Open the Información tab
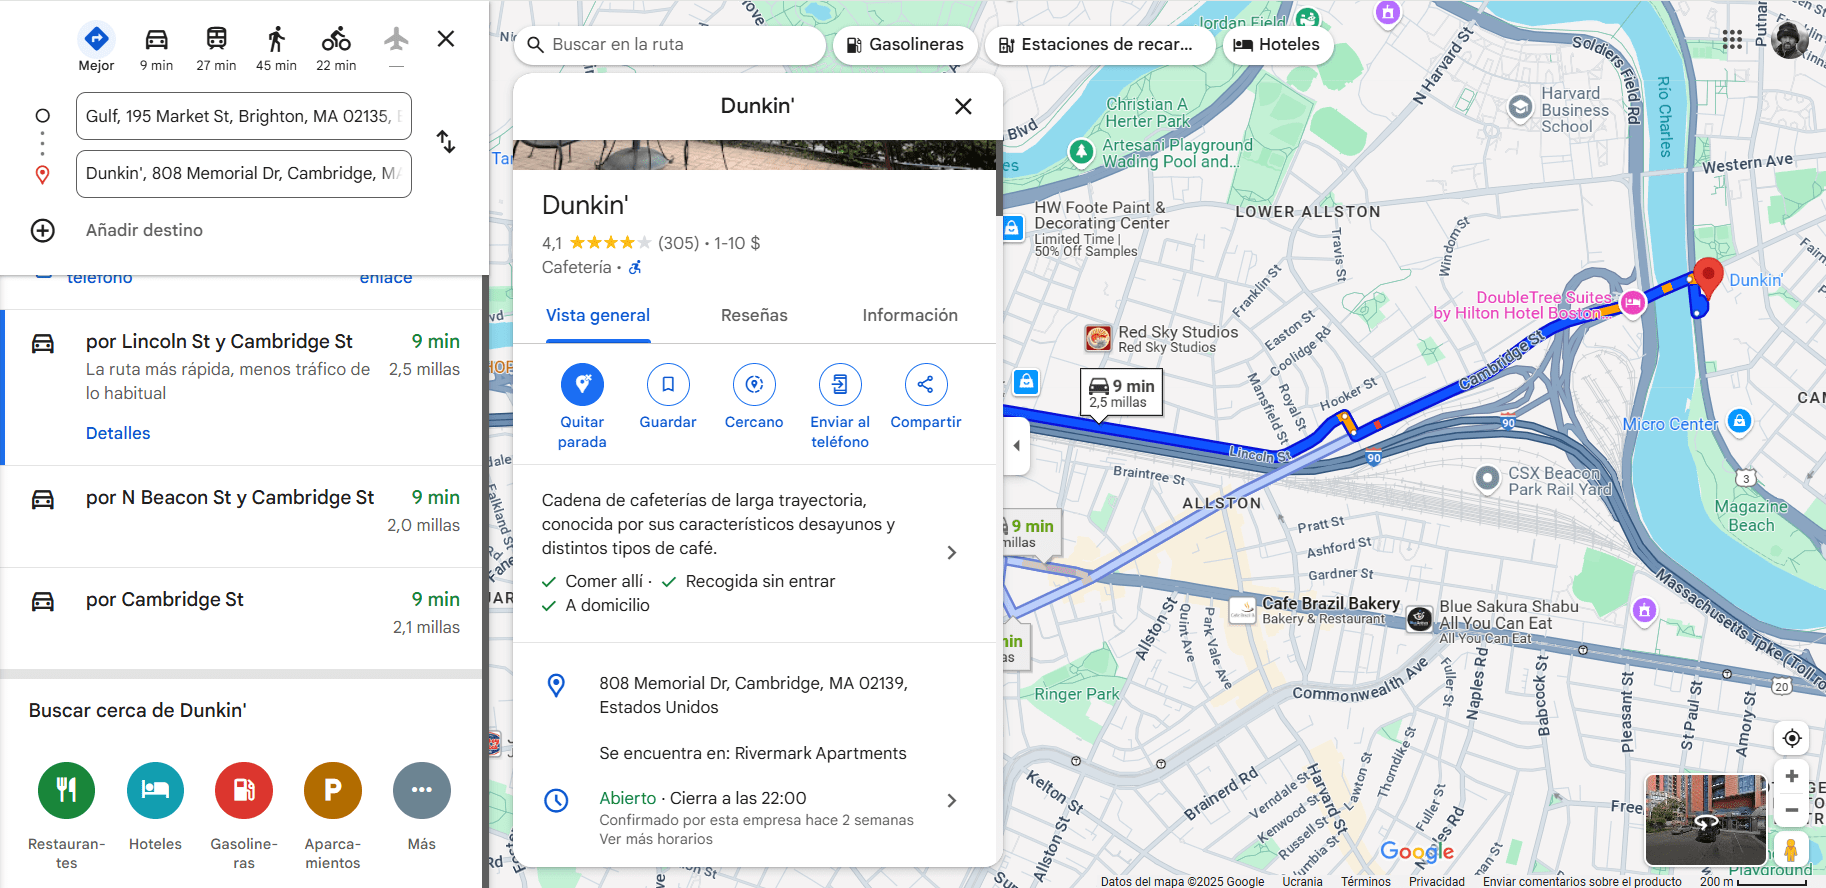The height and width of the screenshot is (888, 1826). pyautogui.click(x=910, y=316)
